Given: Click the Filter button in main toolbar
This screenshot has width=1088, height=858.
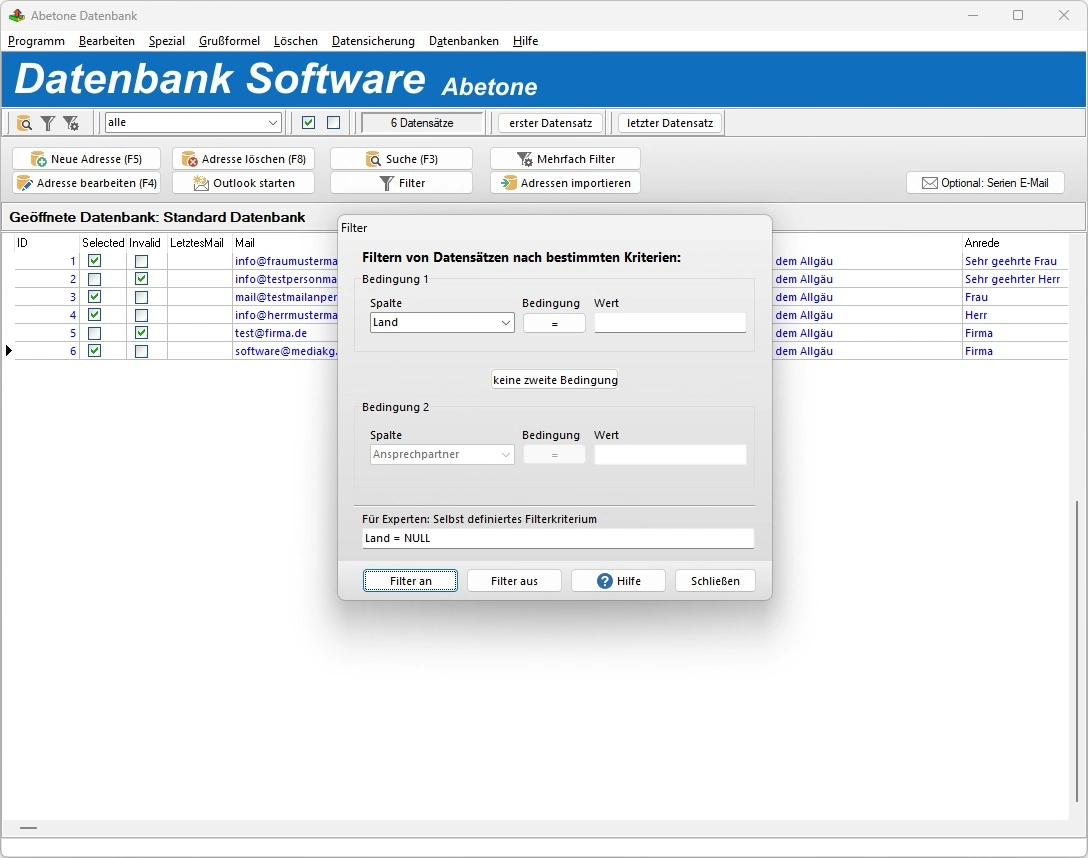Looking at the screenshot, I should coord(401,183).
